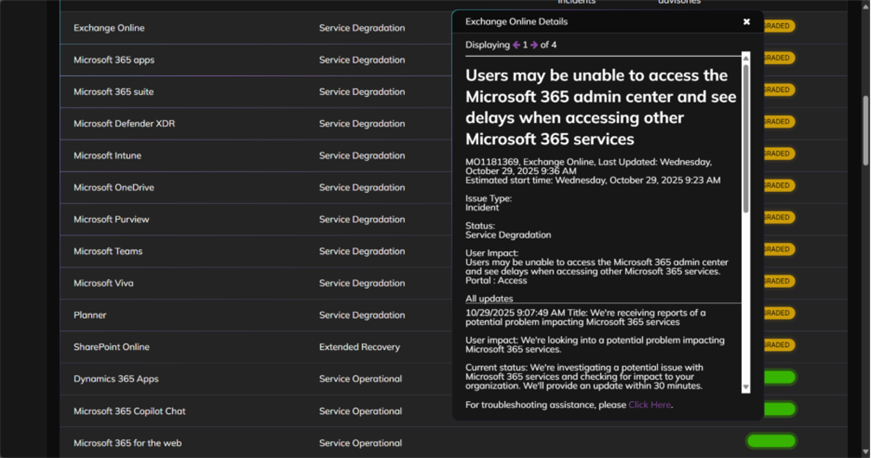
Task: Click Service Degradation status for Microsoft Viva
Action: (x=362, y=283)
